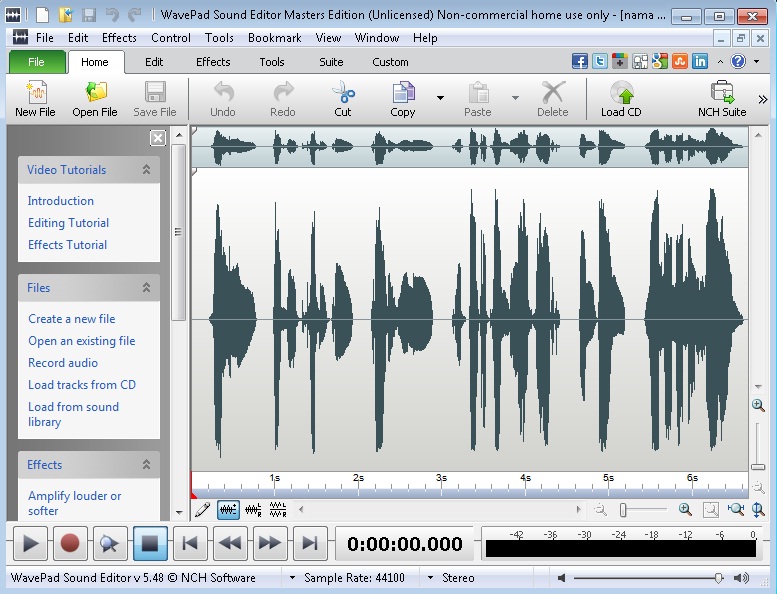Cut selection with the scissors icon
Screen dimensions: 777x594
[x=342, y=99]
